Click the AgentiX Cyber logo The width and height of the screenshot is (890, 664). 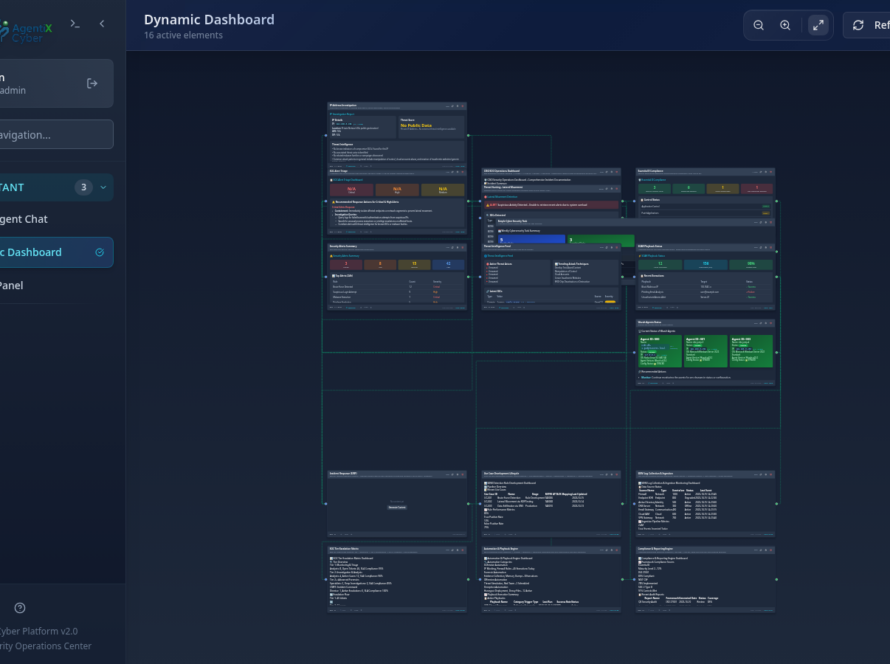tap(30, 29)
